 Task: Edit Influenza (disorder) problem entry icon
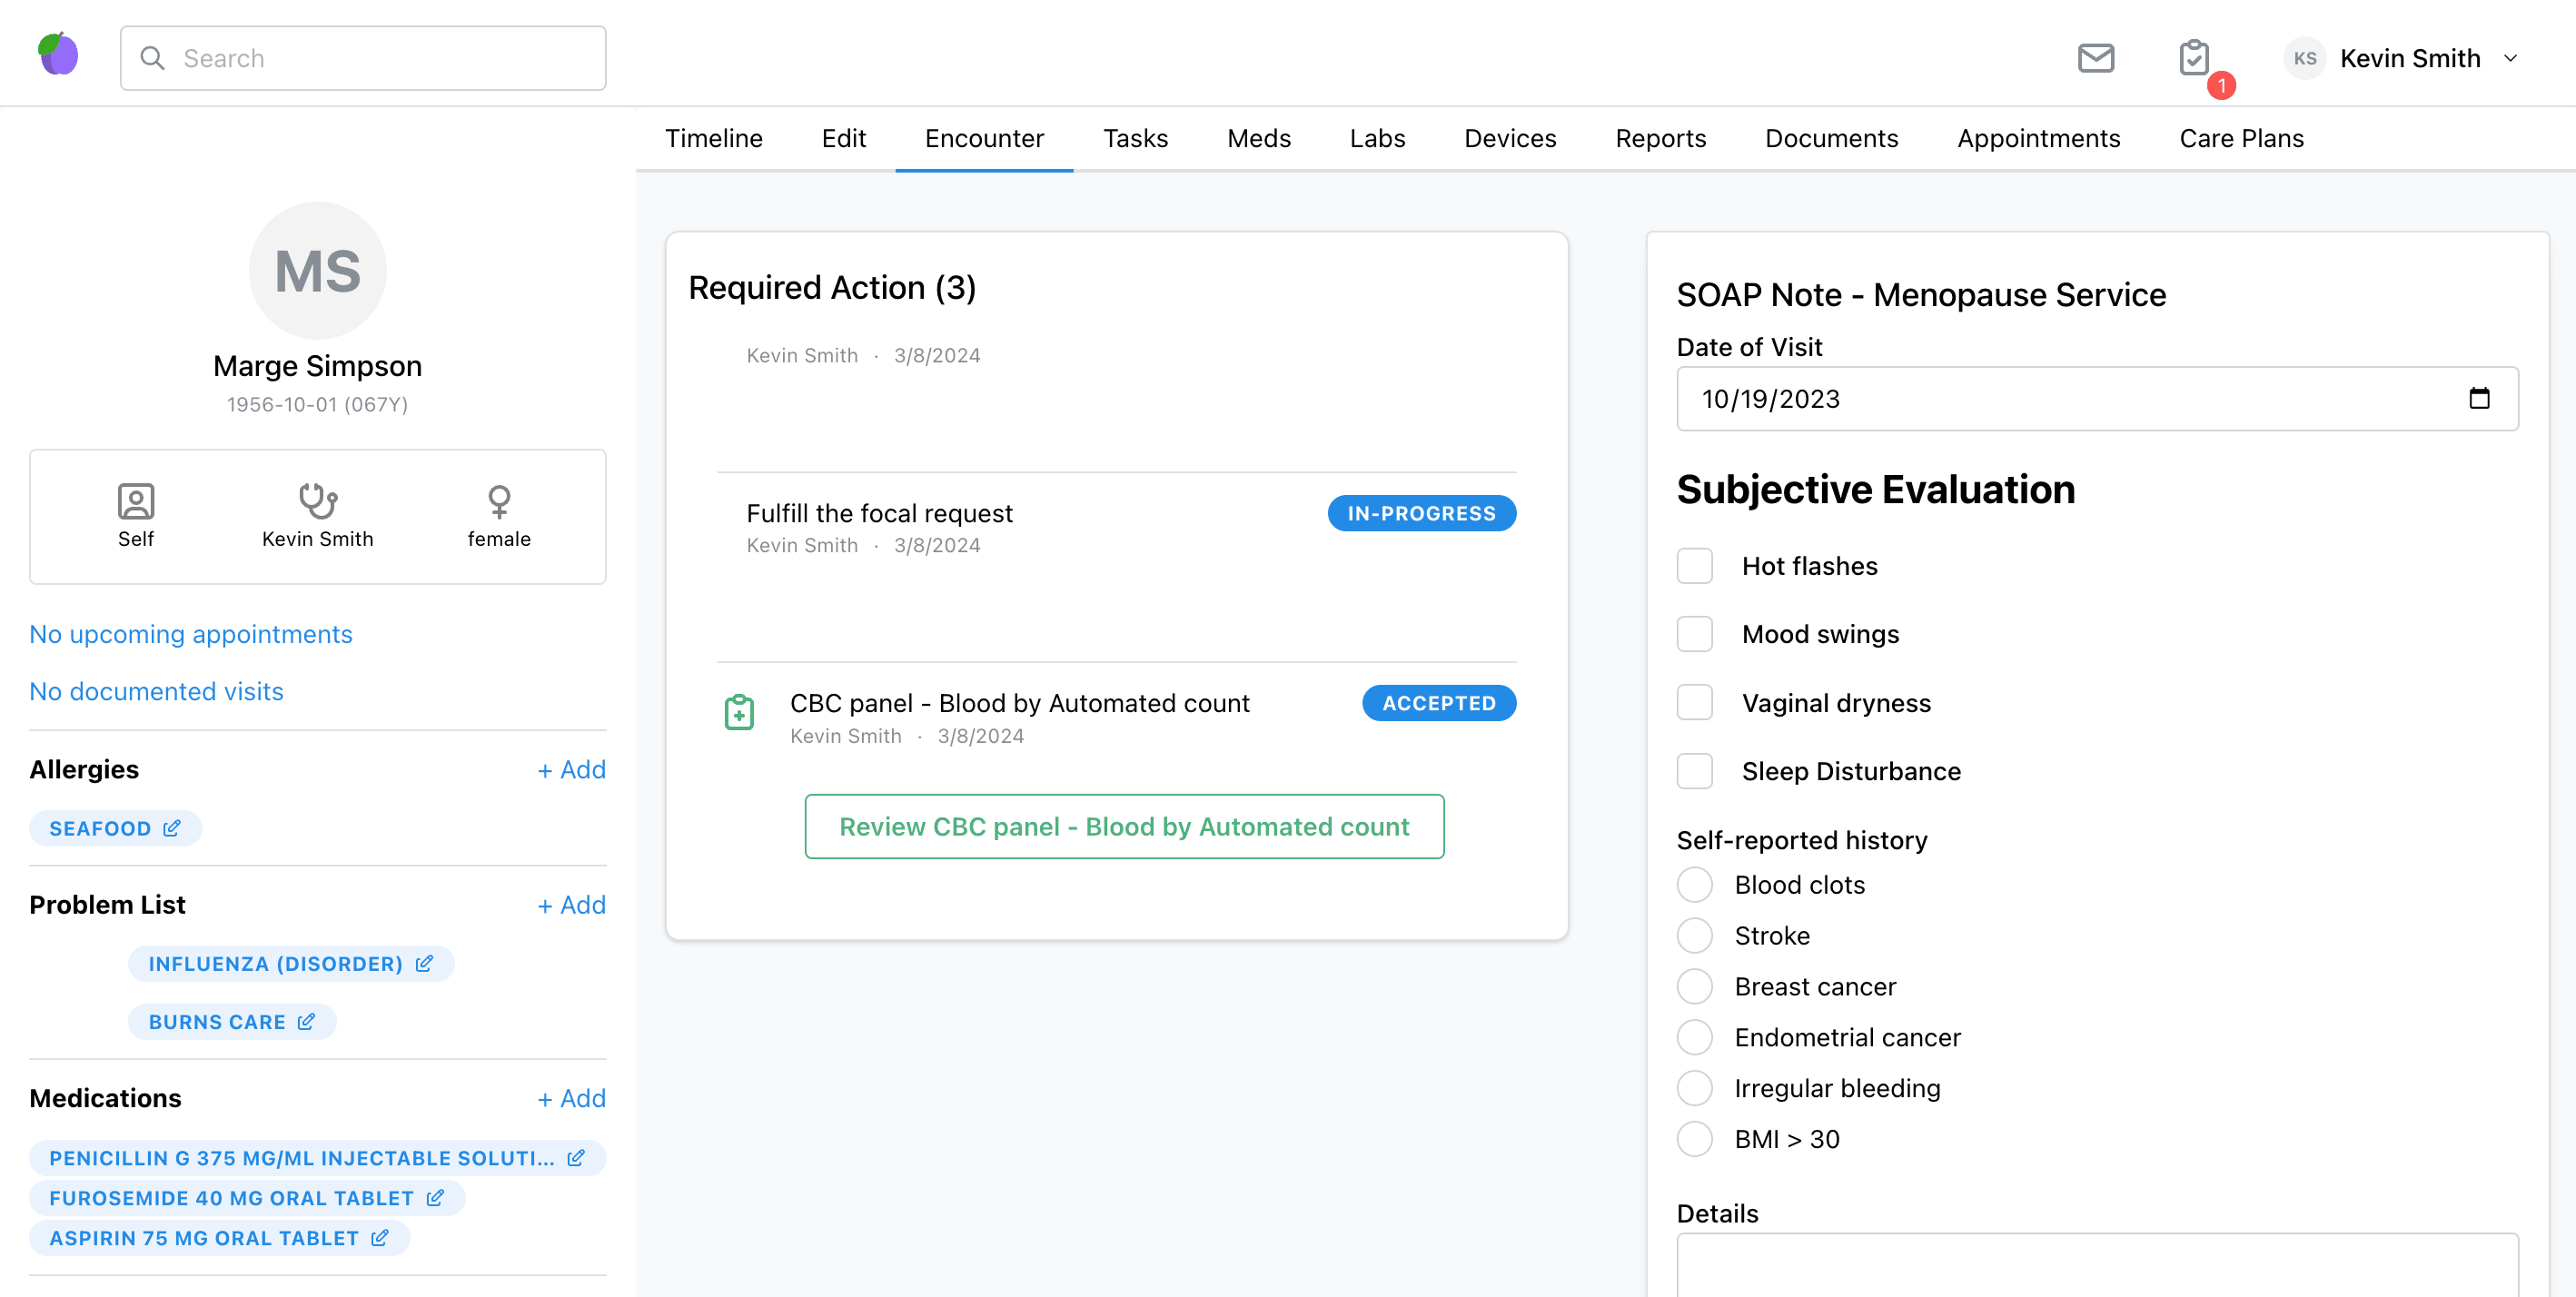(x=424, y=963)
